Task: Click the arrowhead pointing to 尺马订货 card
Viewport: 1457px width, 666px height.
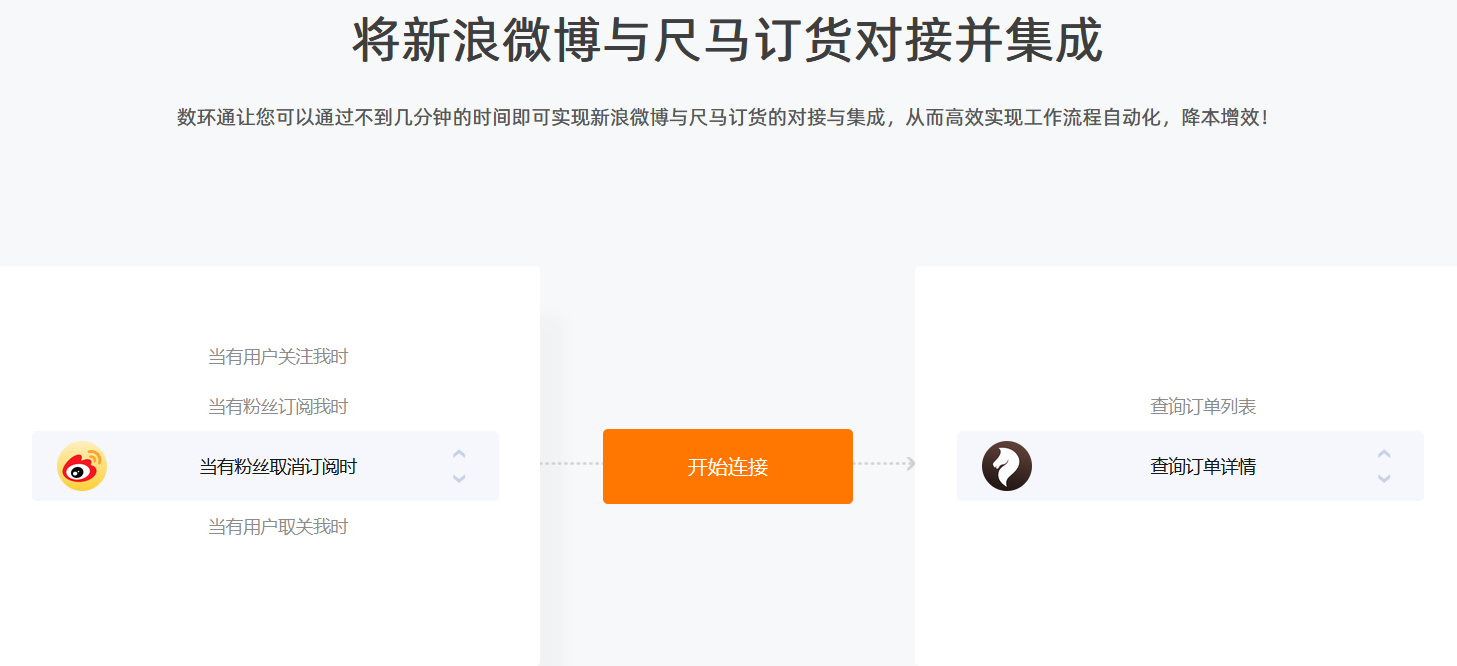Action: [910, 463]
